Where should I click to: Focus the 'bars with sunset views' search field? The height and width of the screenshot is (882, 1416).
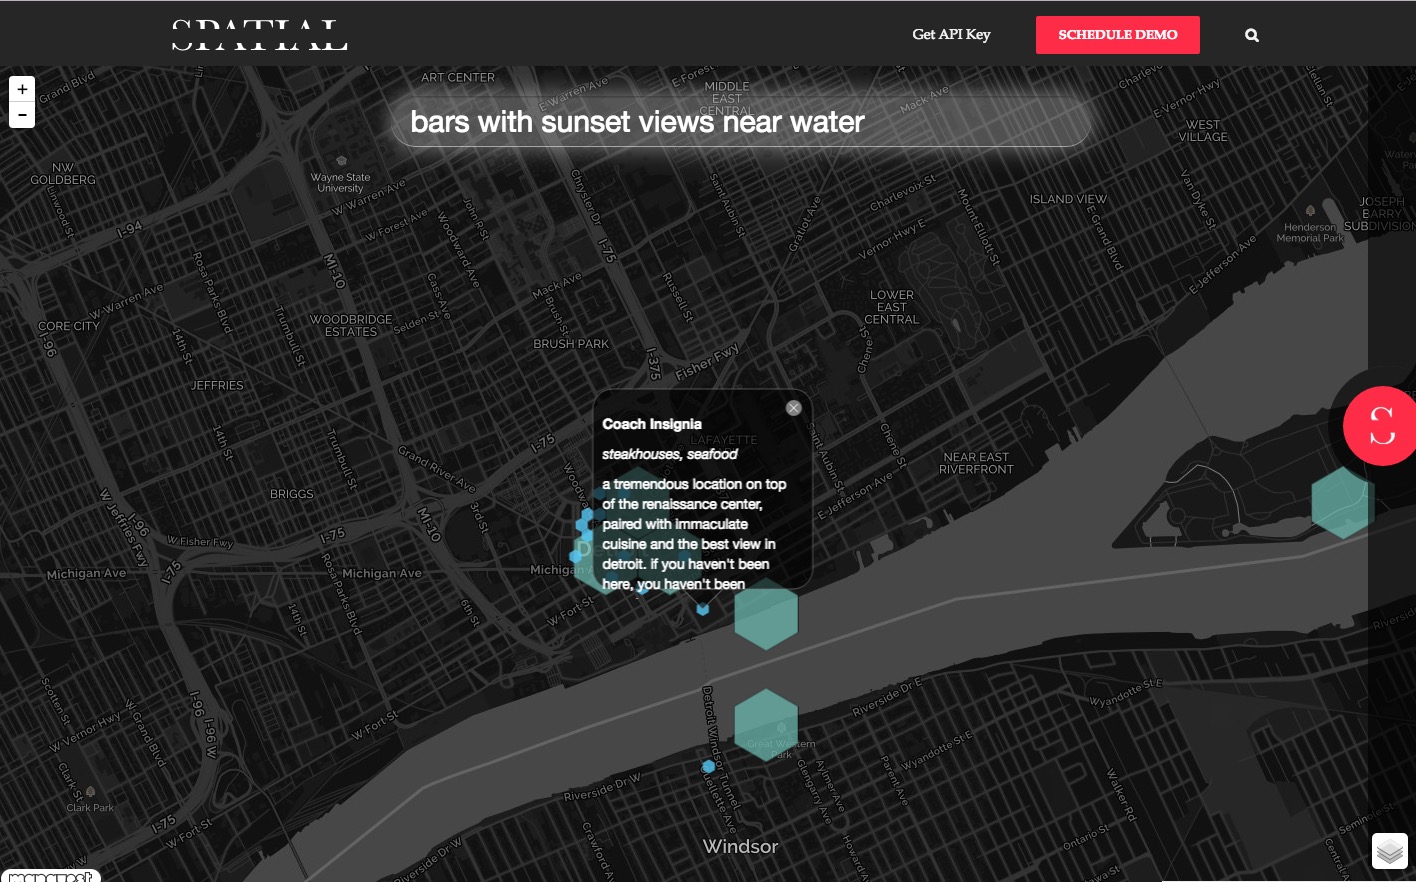(x=740, y=122)
